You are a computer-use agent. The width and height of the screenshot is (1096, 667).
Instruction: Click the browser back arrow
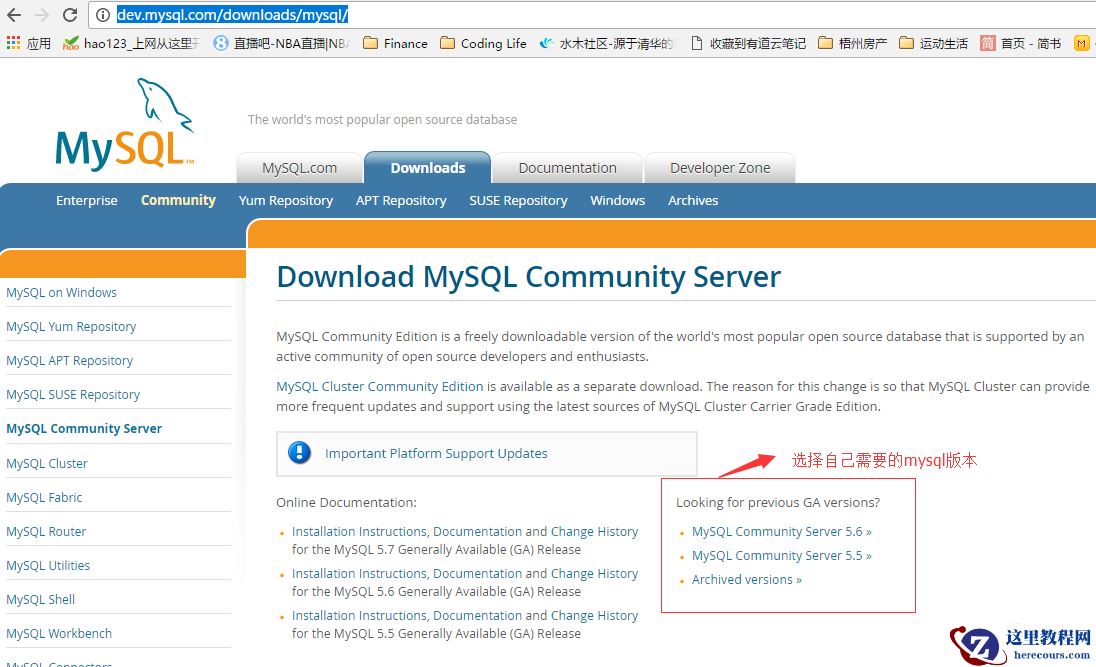point(14,15)
